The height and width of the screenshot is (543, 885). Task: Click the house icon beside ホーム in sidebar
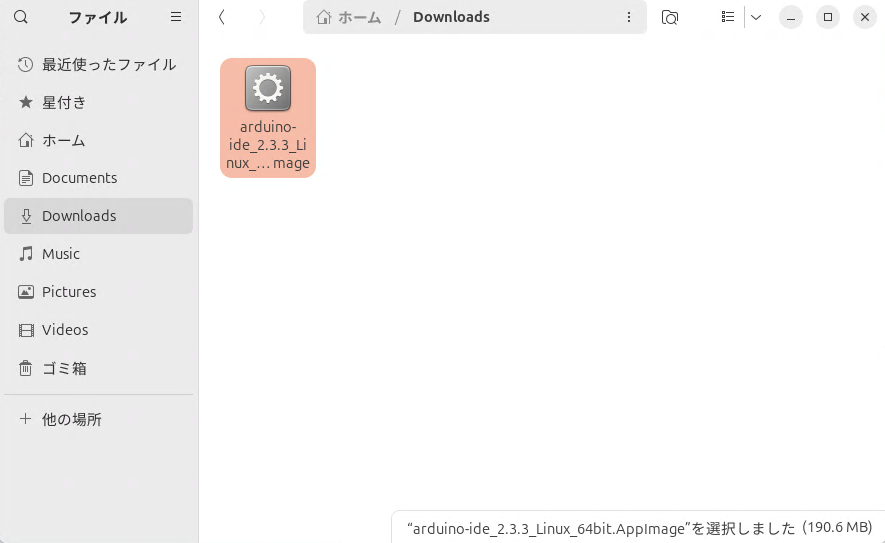[x=25, y=140]
